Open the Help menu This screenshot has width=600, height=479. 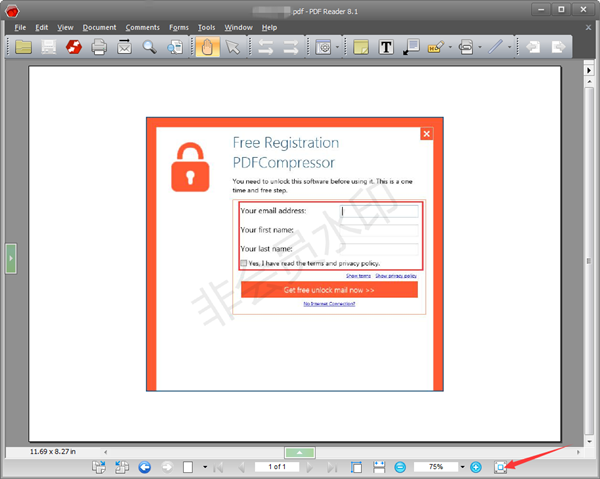point(269,28)
